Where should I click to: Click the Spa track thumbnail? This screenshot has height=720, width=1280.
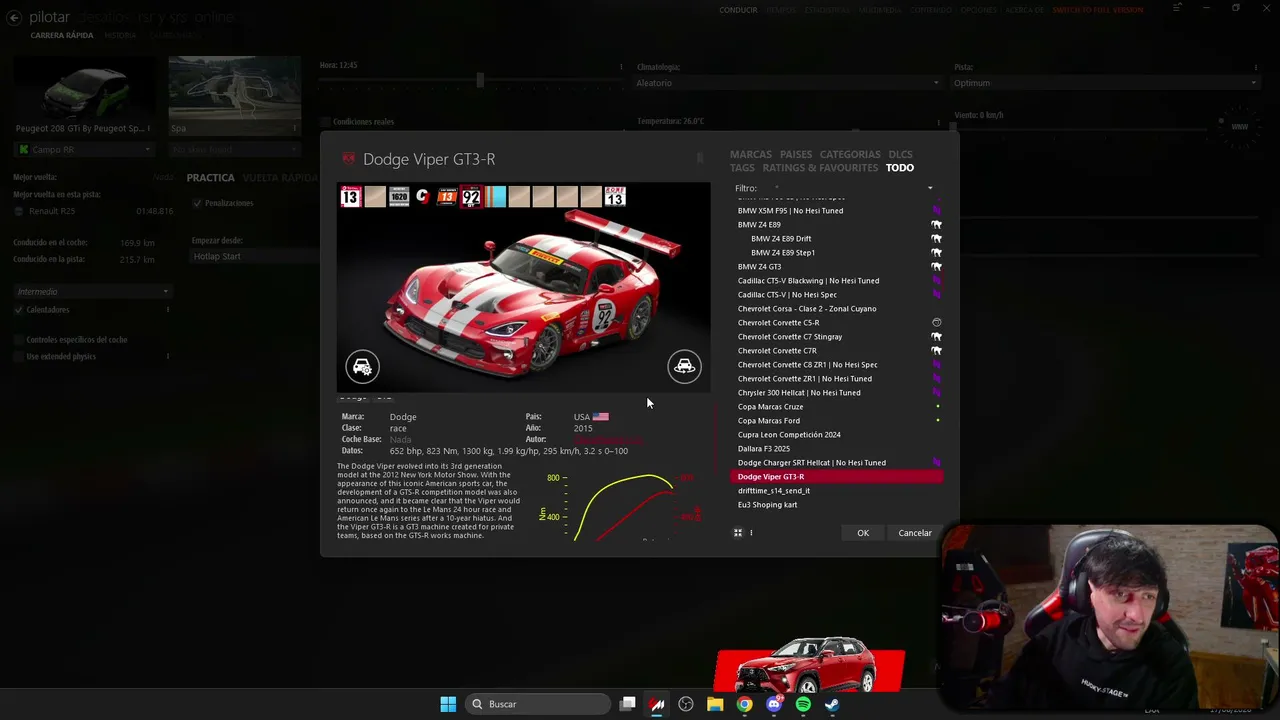pyautogui.click(x=235, y=94)
